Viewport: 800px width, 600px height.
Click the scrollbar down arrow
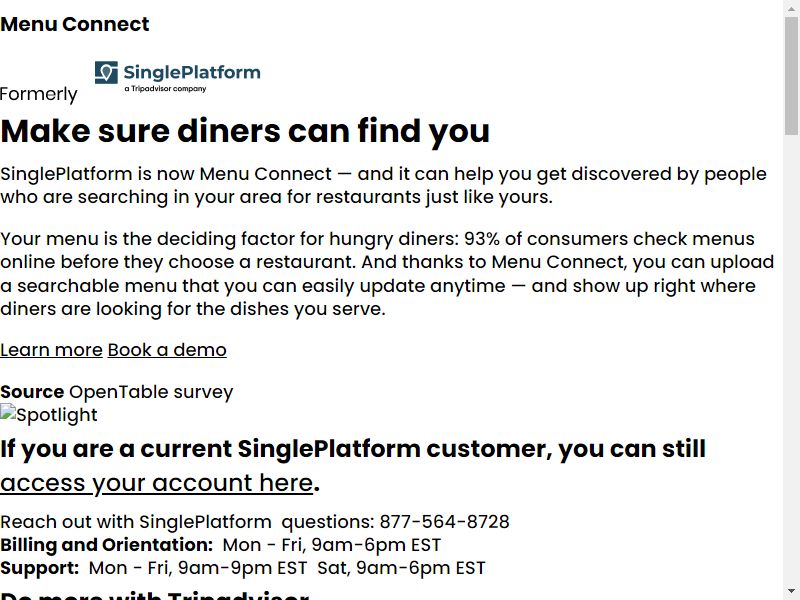point(791,591)
